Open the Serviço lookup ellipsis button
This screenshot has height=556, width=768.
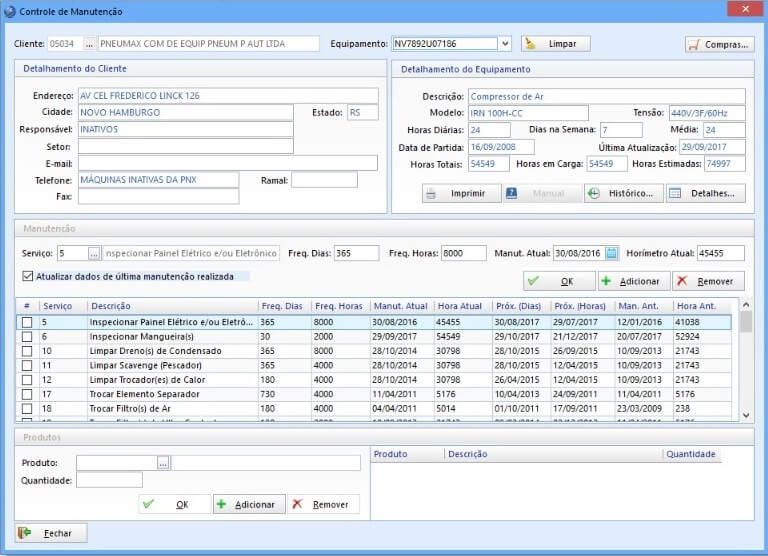(x=95, y=253)
